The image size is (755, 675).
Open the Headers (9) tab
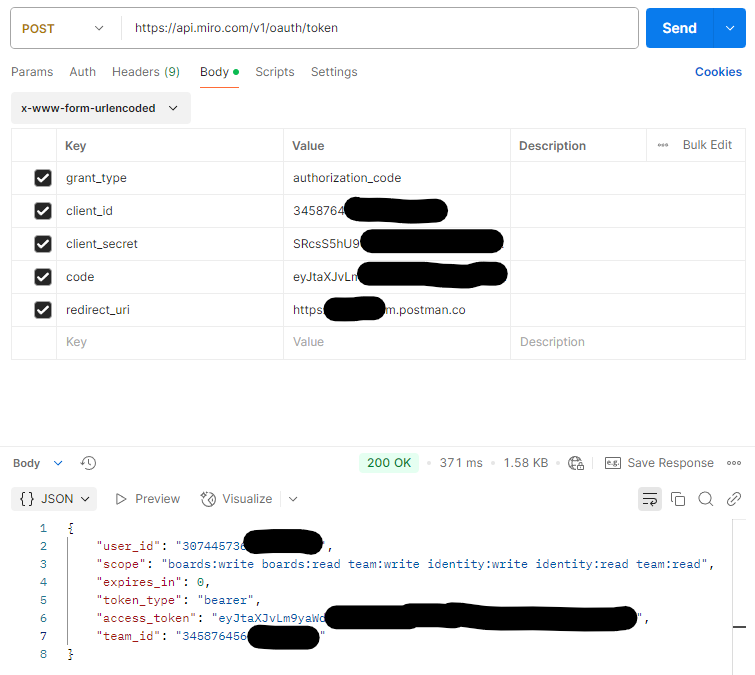146,72
